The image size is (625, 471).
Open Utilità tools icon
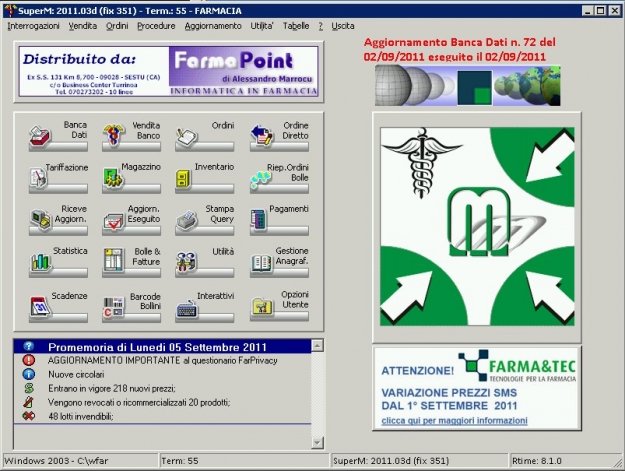click(x=186, y=262)
